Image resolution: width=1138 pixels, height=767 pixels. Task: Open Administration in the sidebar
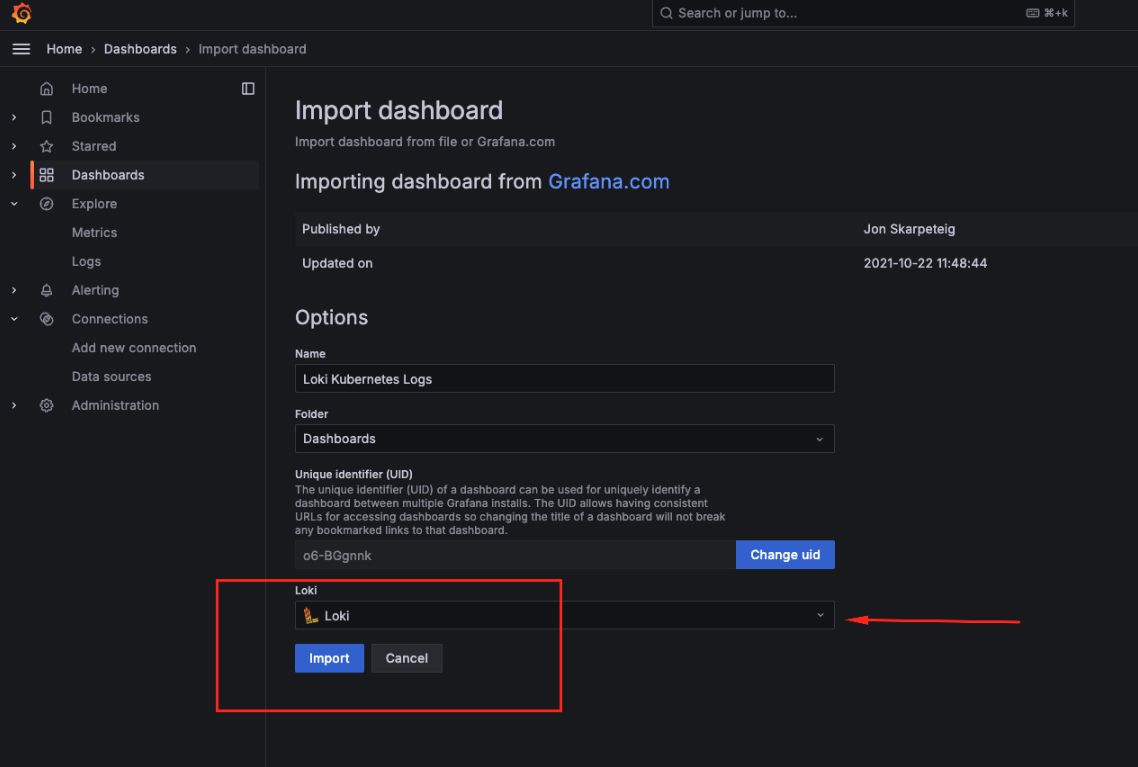[115, 406]
